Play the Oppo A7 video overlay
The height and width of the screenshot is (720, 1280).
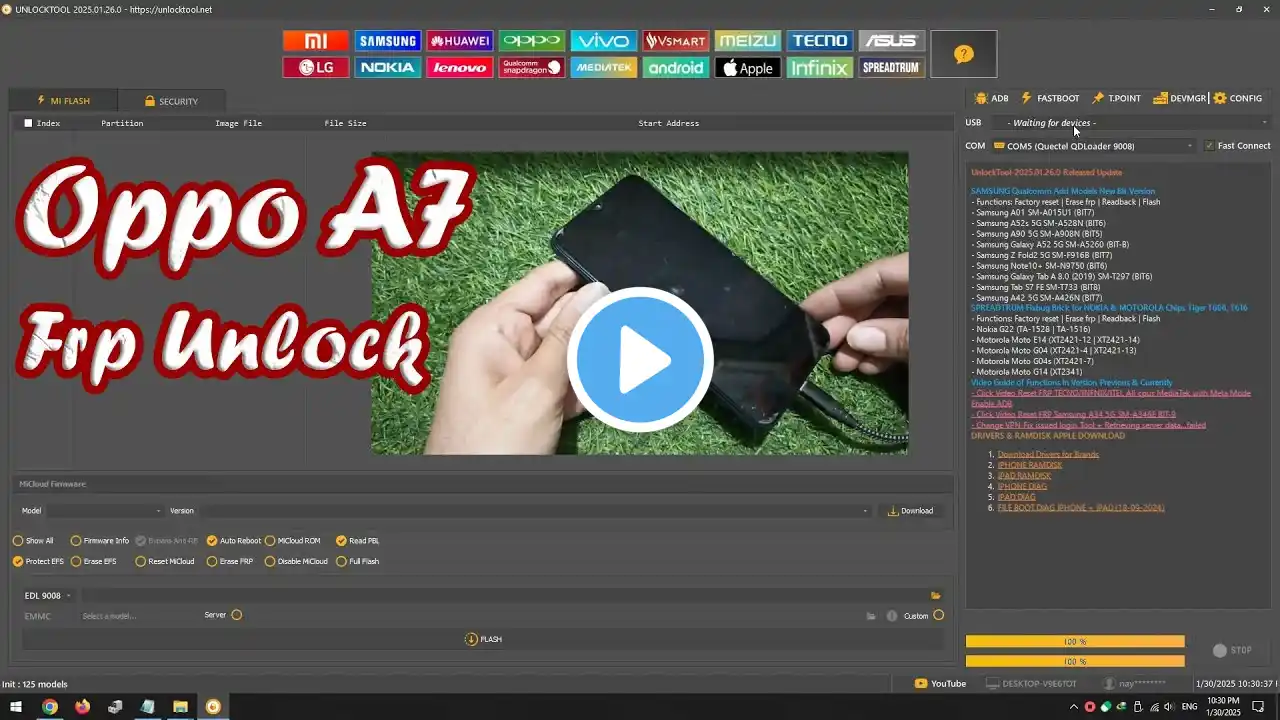pyautogui.click(x=640, y=360)
